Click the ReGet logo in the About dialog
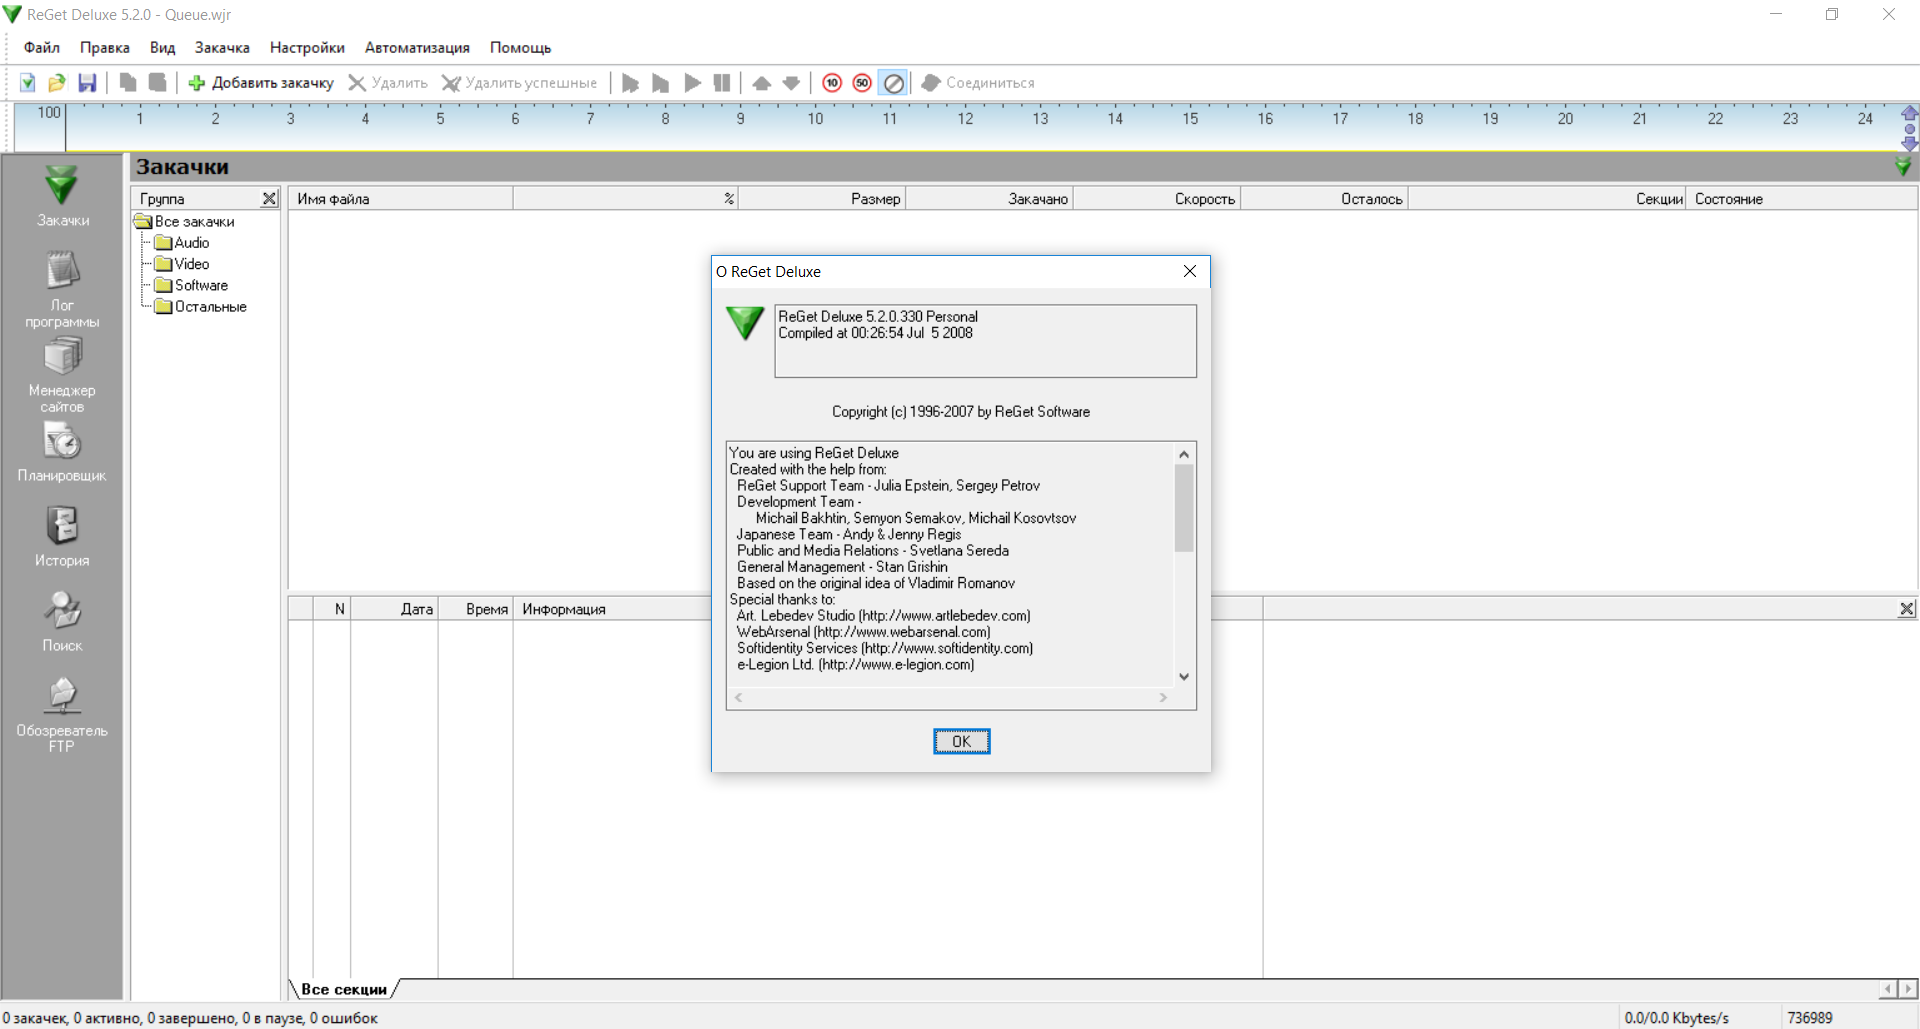The image size is (1920, 1029). [x=745, y=323]
